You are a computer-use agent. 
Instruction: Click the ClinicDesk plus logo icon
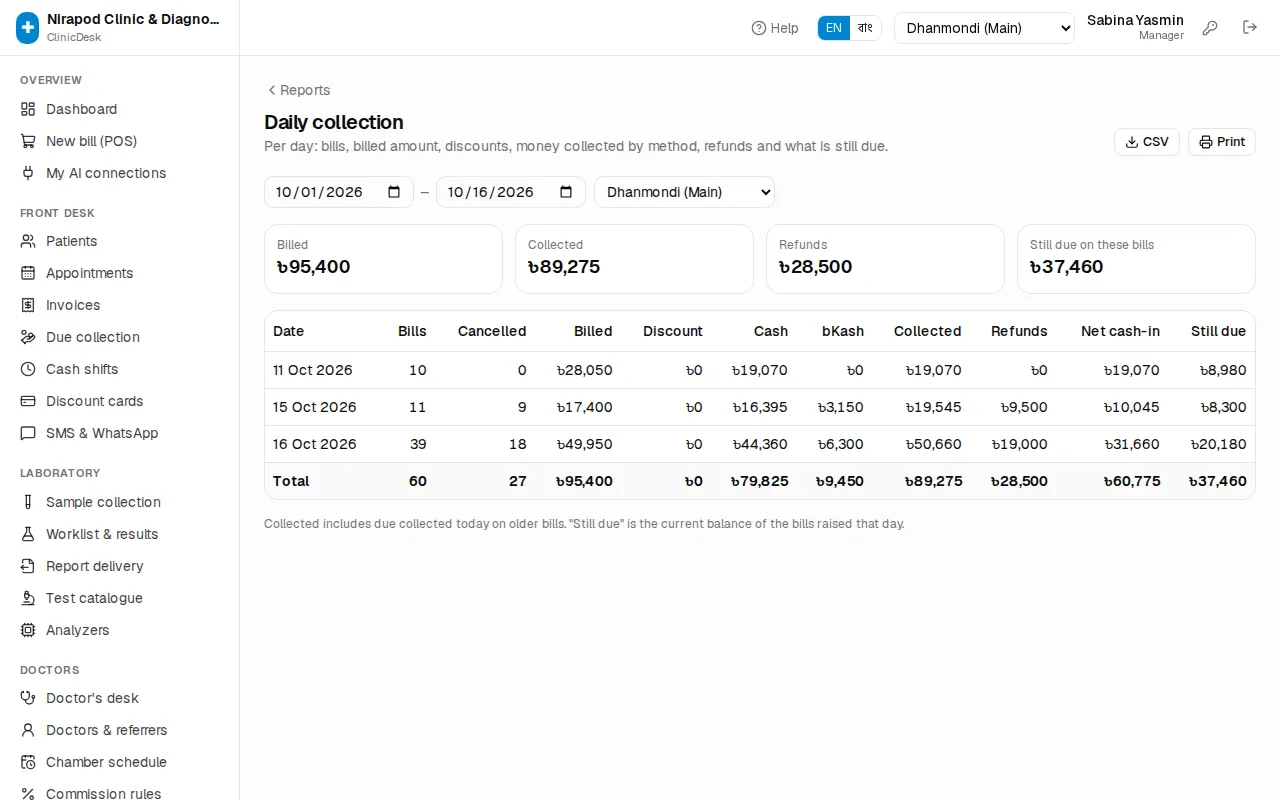tap(28, 28)
